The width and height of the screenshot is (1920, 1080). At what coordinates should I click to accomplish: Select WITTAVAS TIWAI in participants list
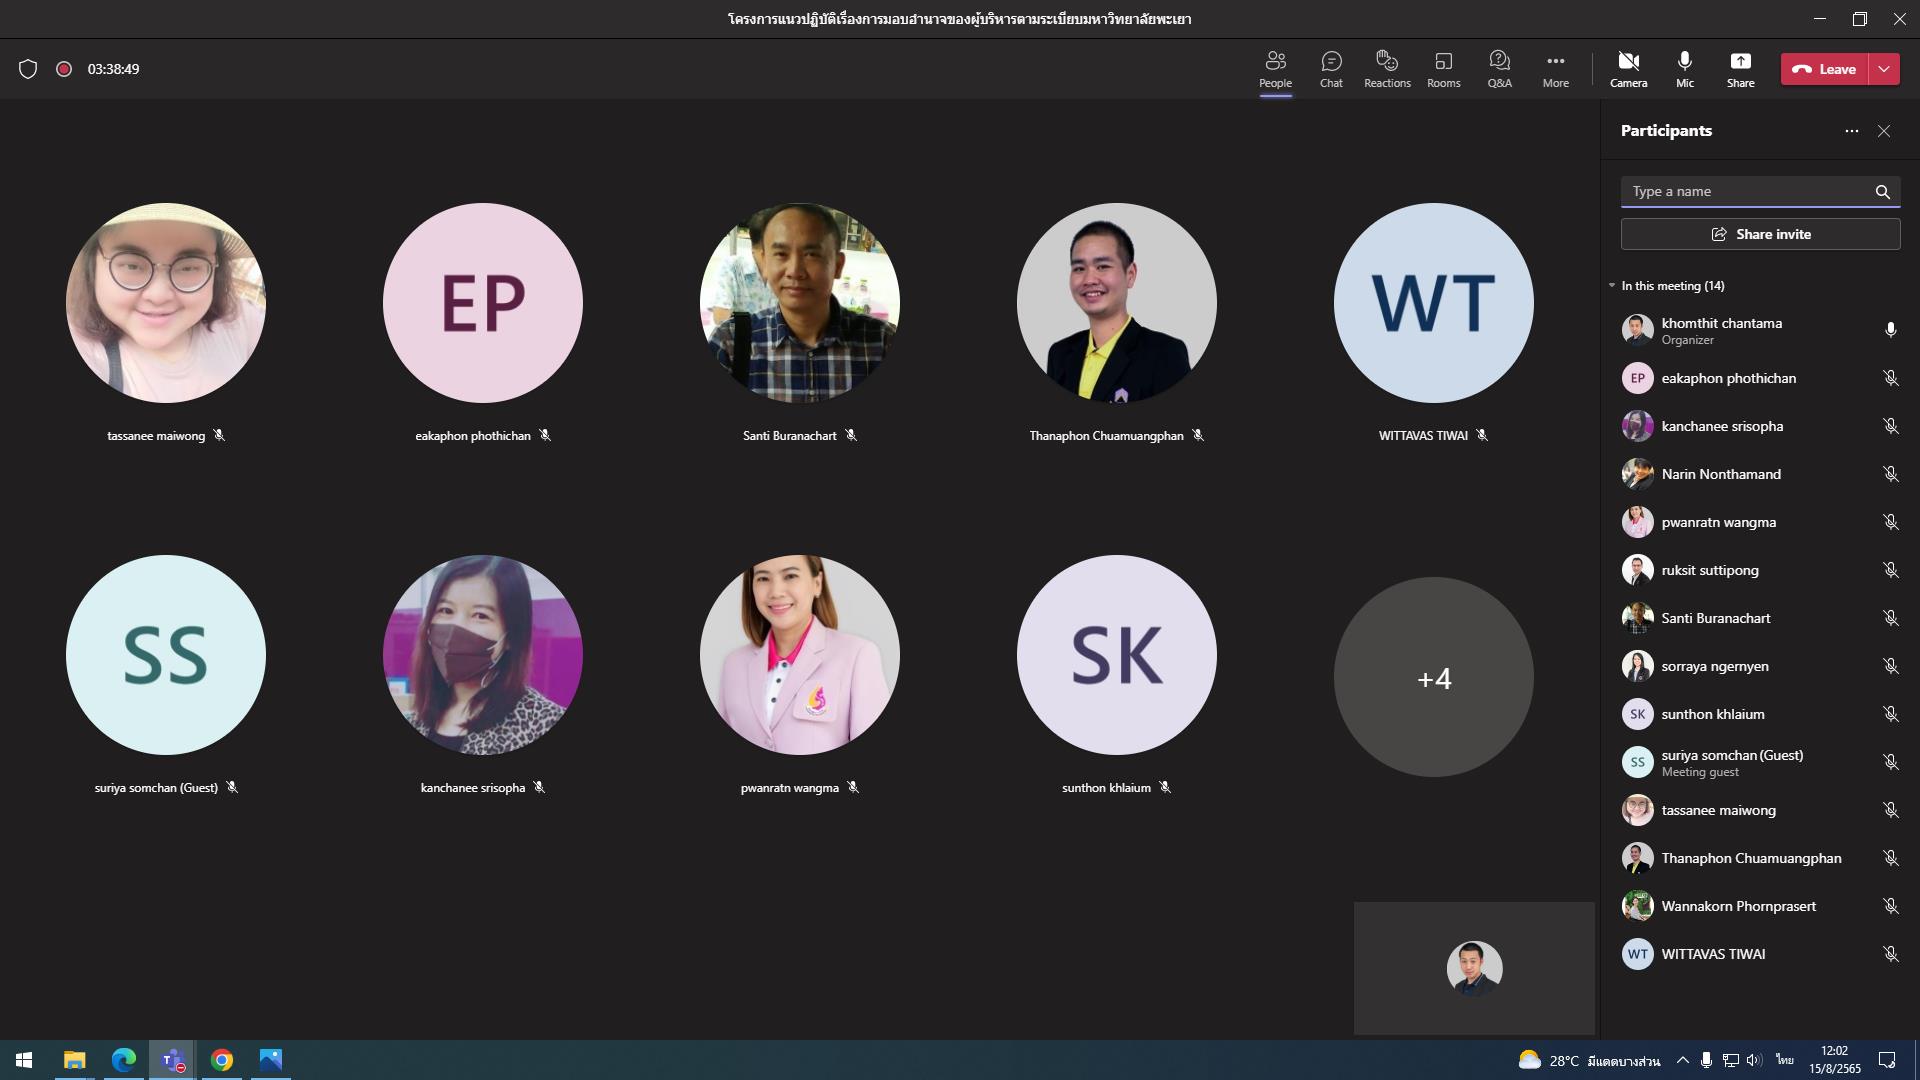point(1760,954)
